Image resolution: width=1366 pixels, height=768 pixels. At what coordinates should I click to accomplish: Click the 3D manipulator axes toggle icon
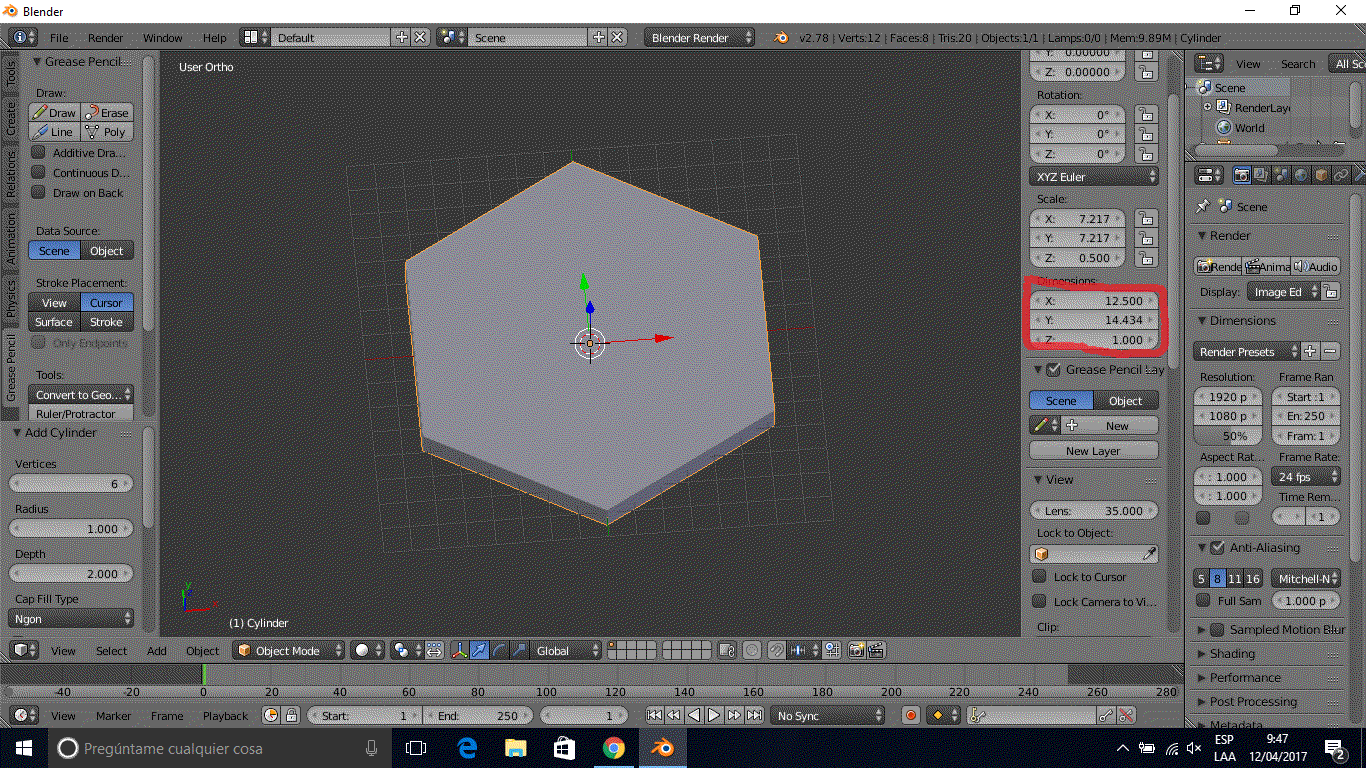click(x=460, y=650)
